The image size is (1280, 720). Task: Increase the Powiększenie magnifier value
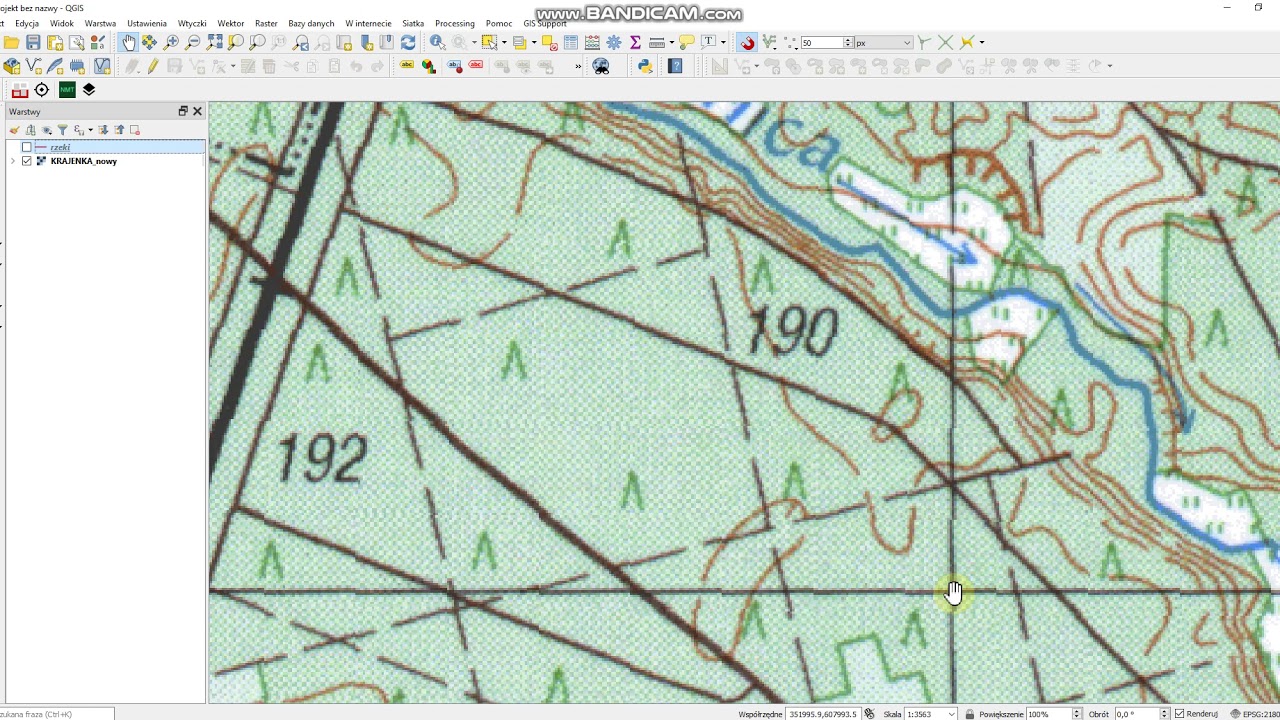[1076, 711]
